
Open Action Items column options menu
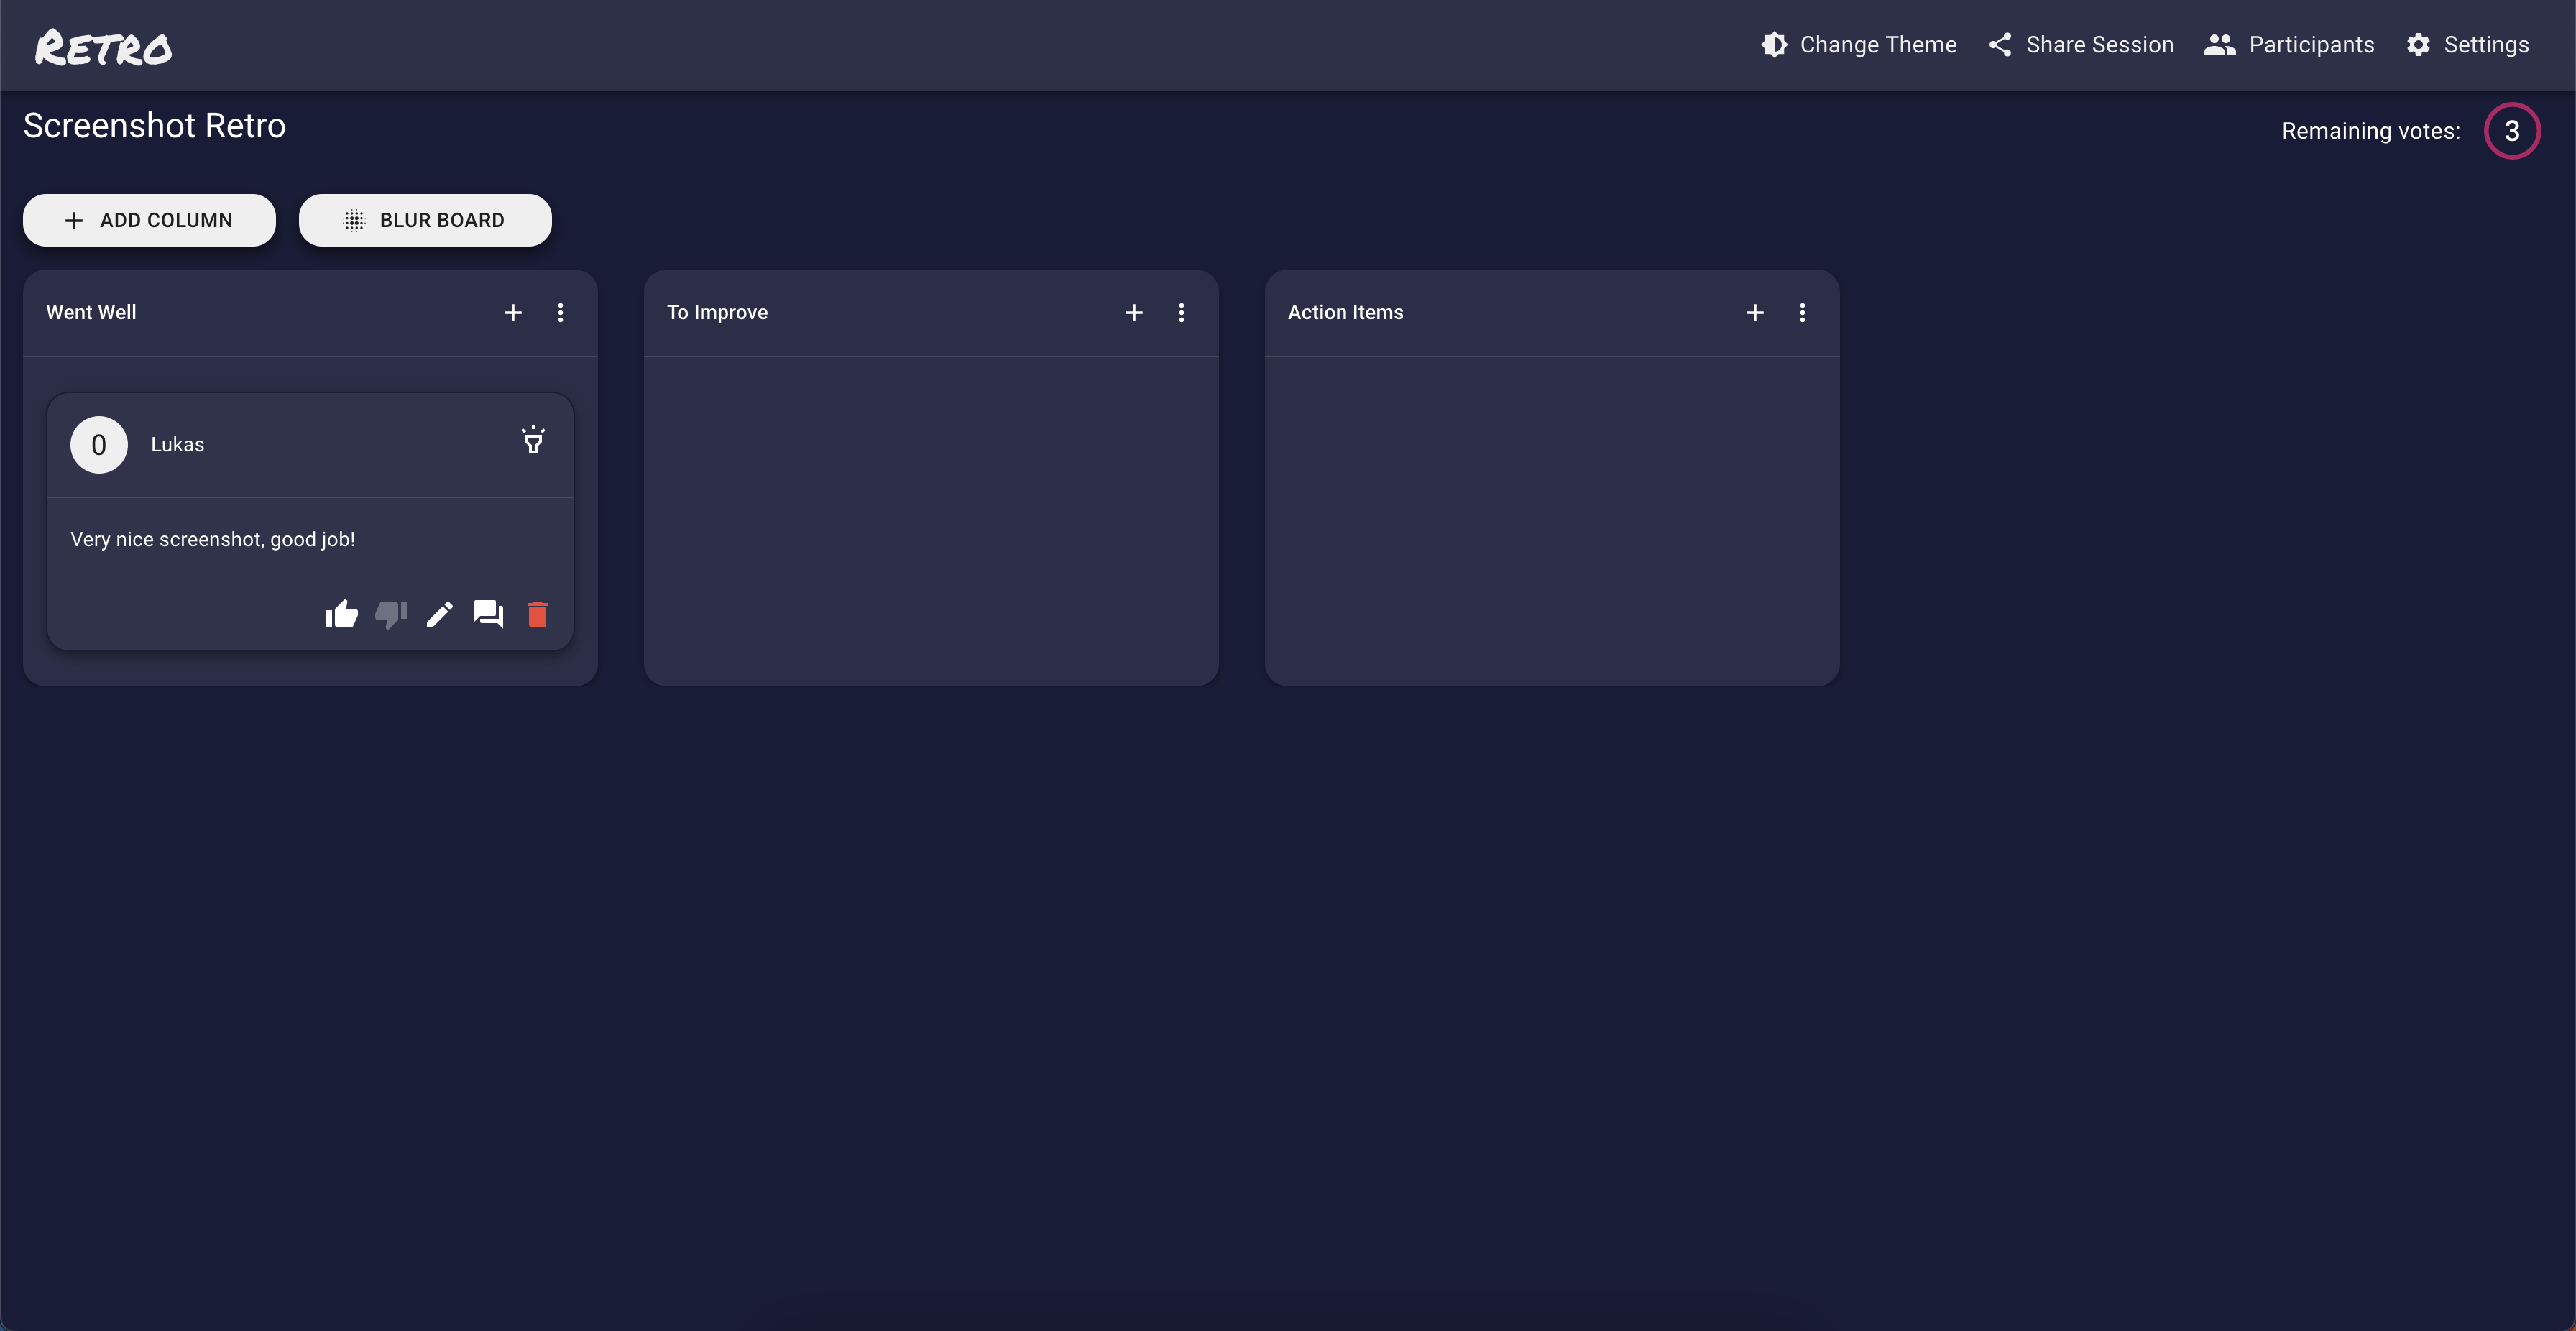[1803, 313]
